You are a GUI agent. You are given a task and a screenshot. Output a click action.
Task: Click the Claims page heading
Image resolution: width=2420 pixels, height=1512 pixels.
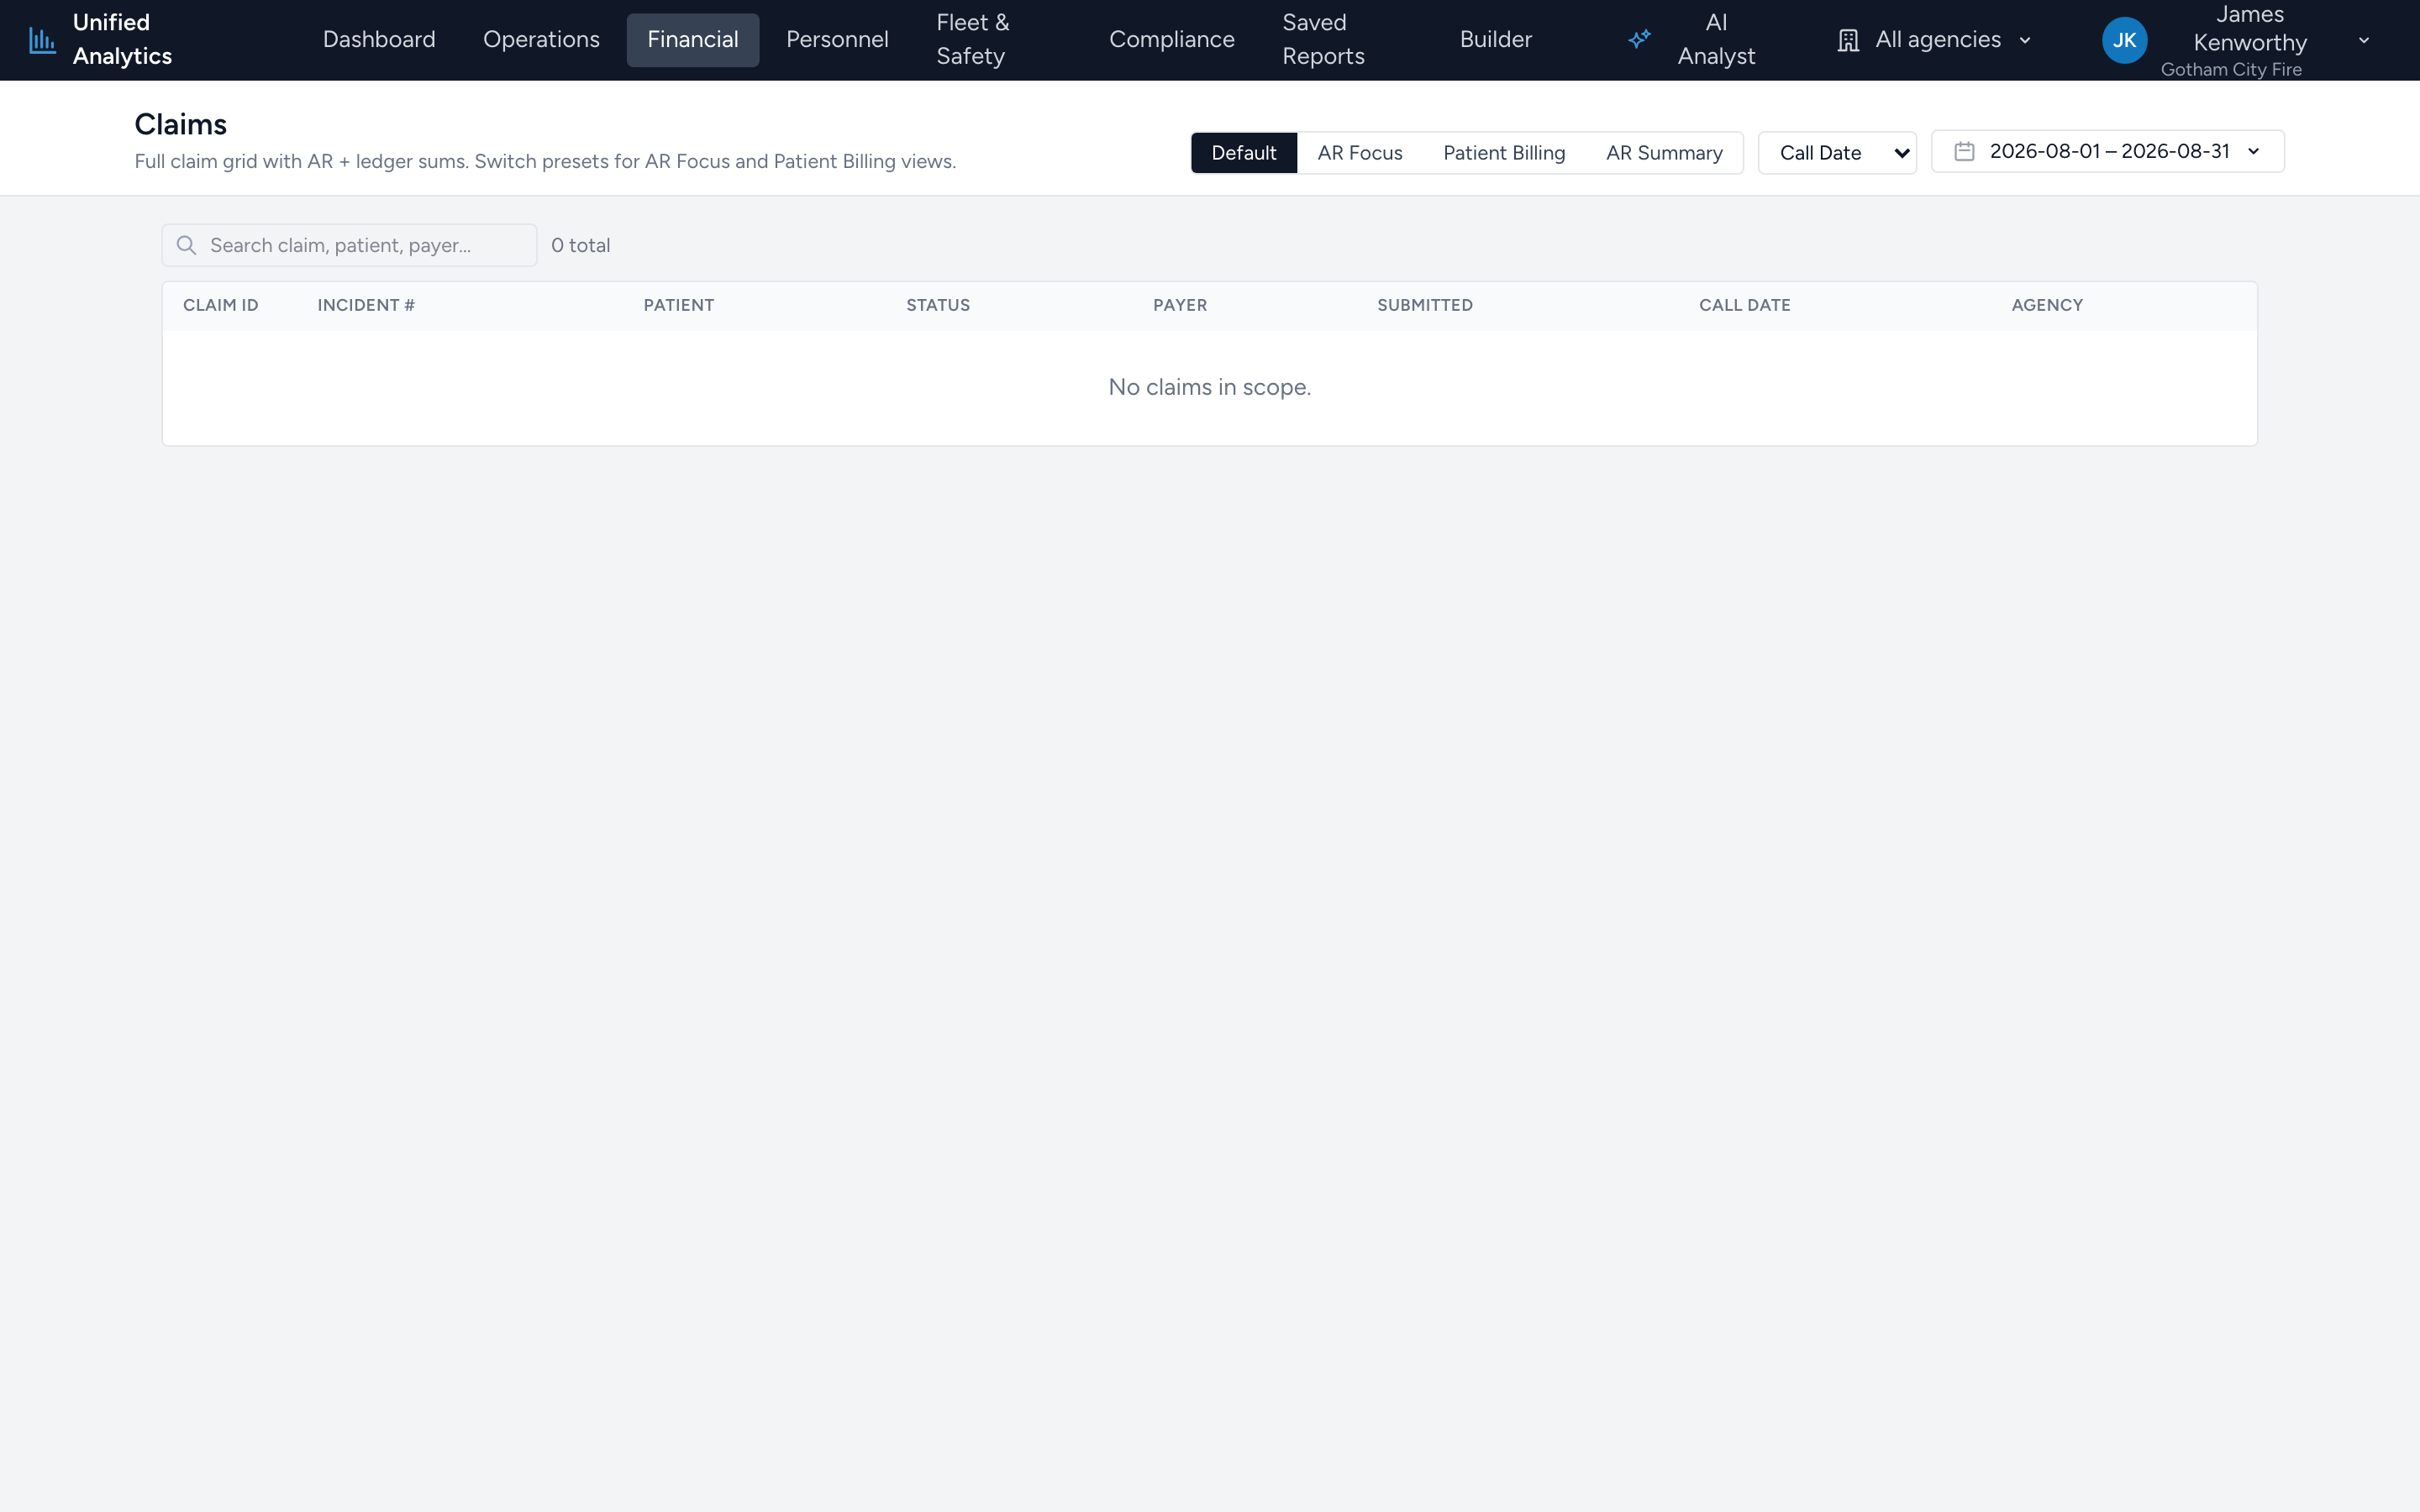click(x=180, y=124)
